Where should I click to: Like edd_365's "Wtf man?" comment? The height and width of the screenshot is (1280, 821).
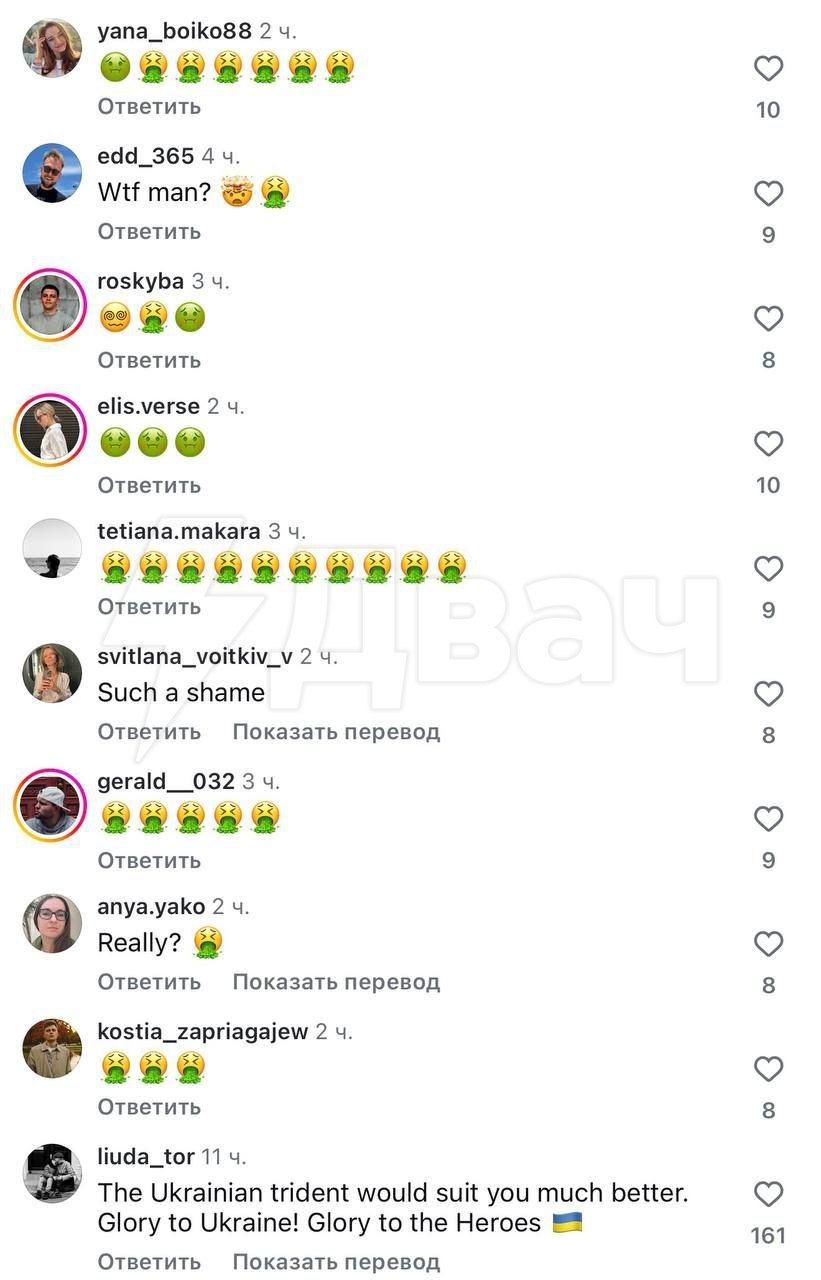pos(768,194)
